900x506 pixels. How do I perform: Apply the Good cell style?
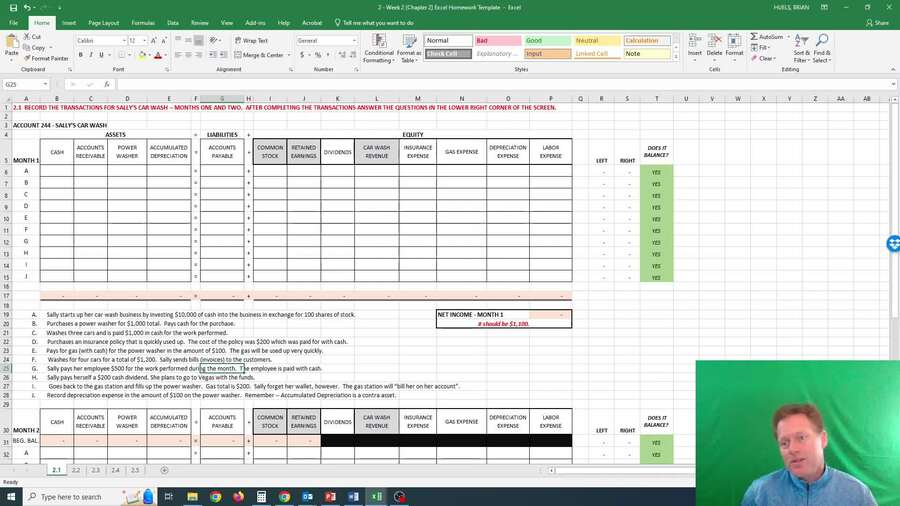click(x=548, y=41)
